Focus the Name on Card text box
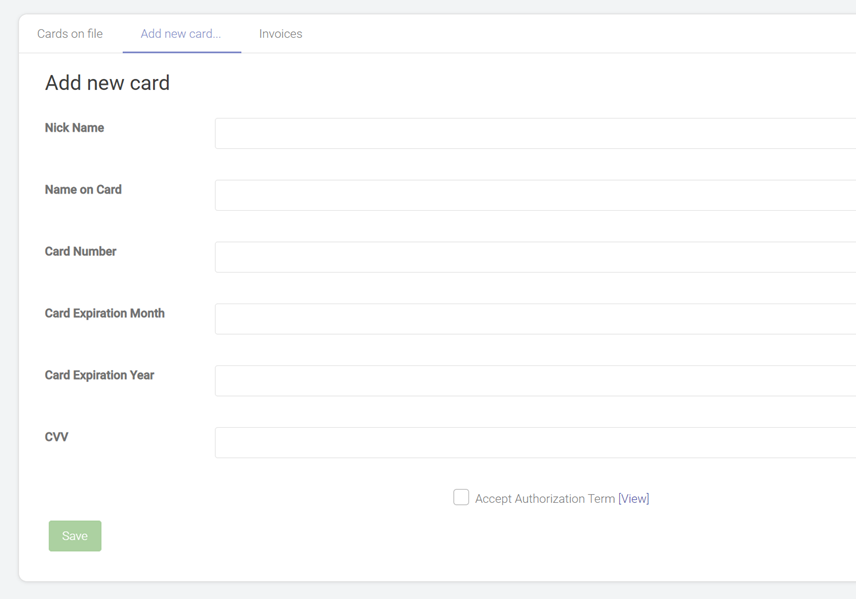Screen dimensions: 856x599 click(x=536, y=195)
